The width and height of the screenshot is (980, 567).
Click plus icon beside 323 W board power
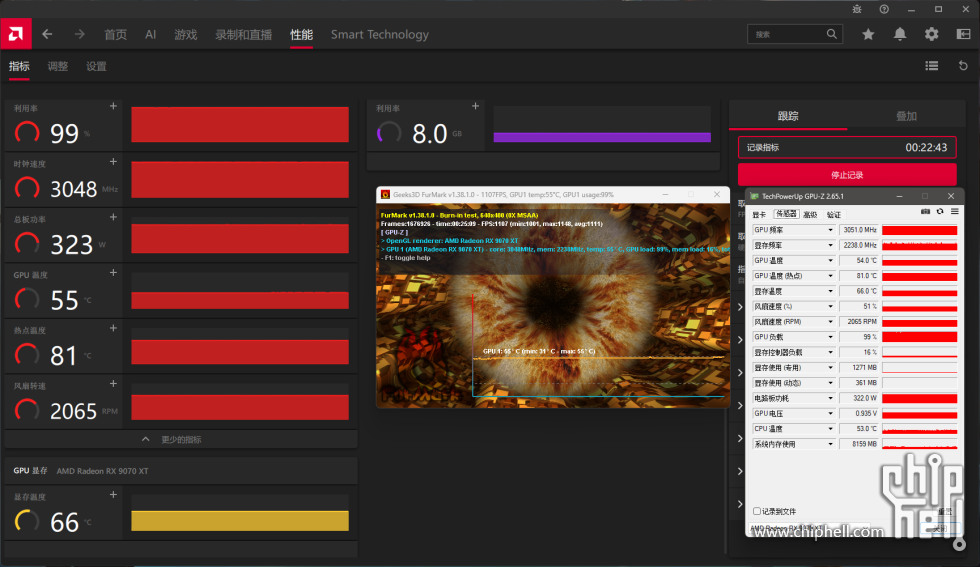[x=113, y=218]
